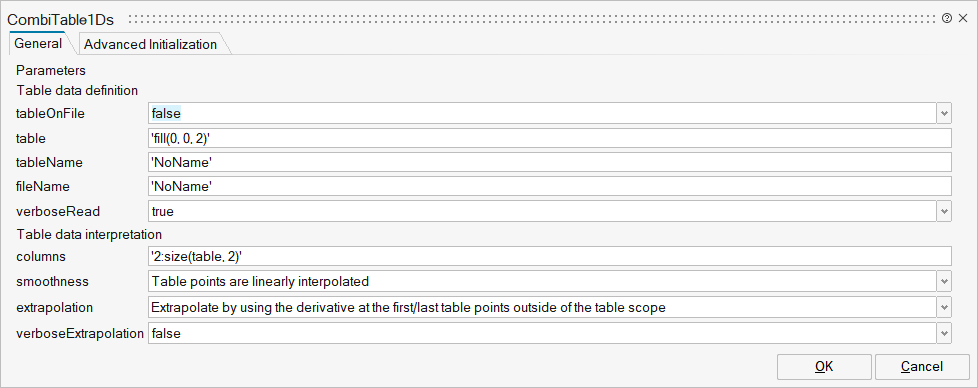Click the columns input field
Screen dimensions: 978x388
pos(550,256)
